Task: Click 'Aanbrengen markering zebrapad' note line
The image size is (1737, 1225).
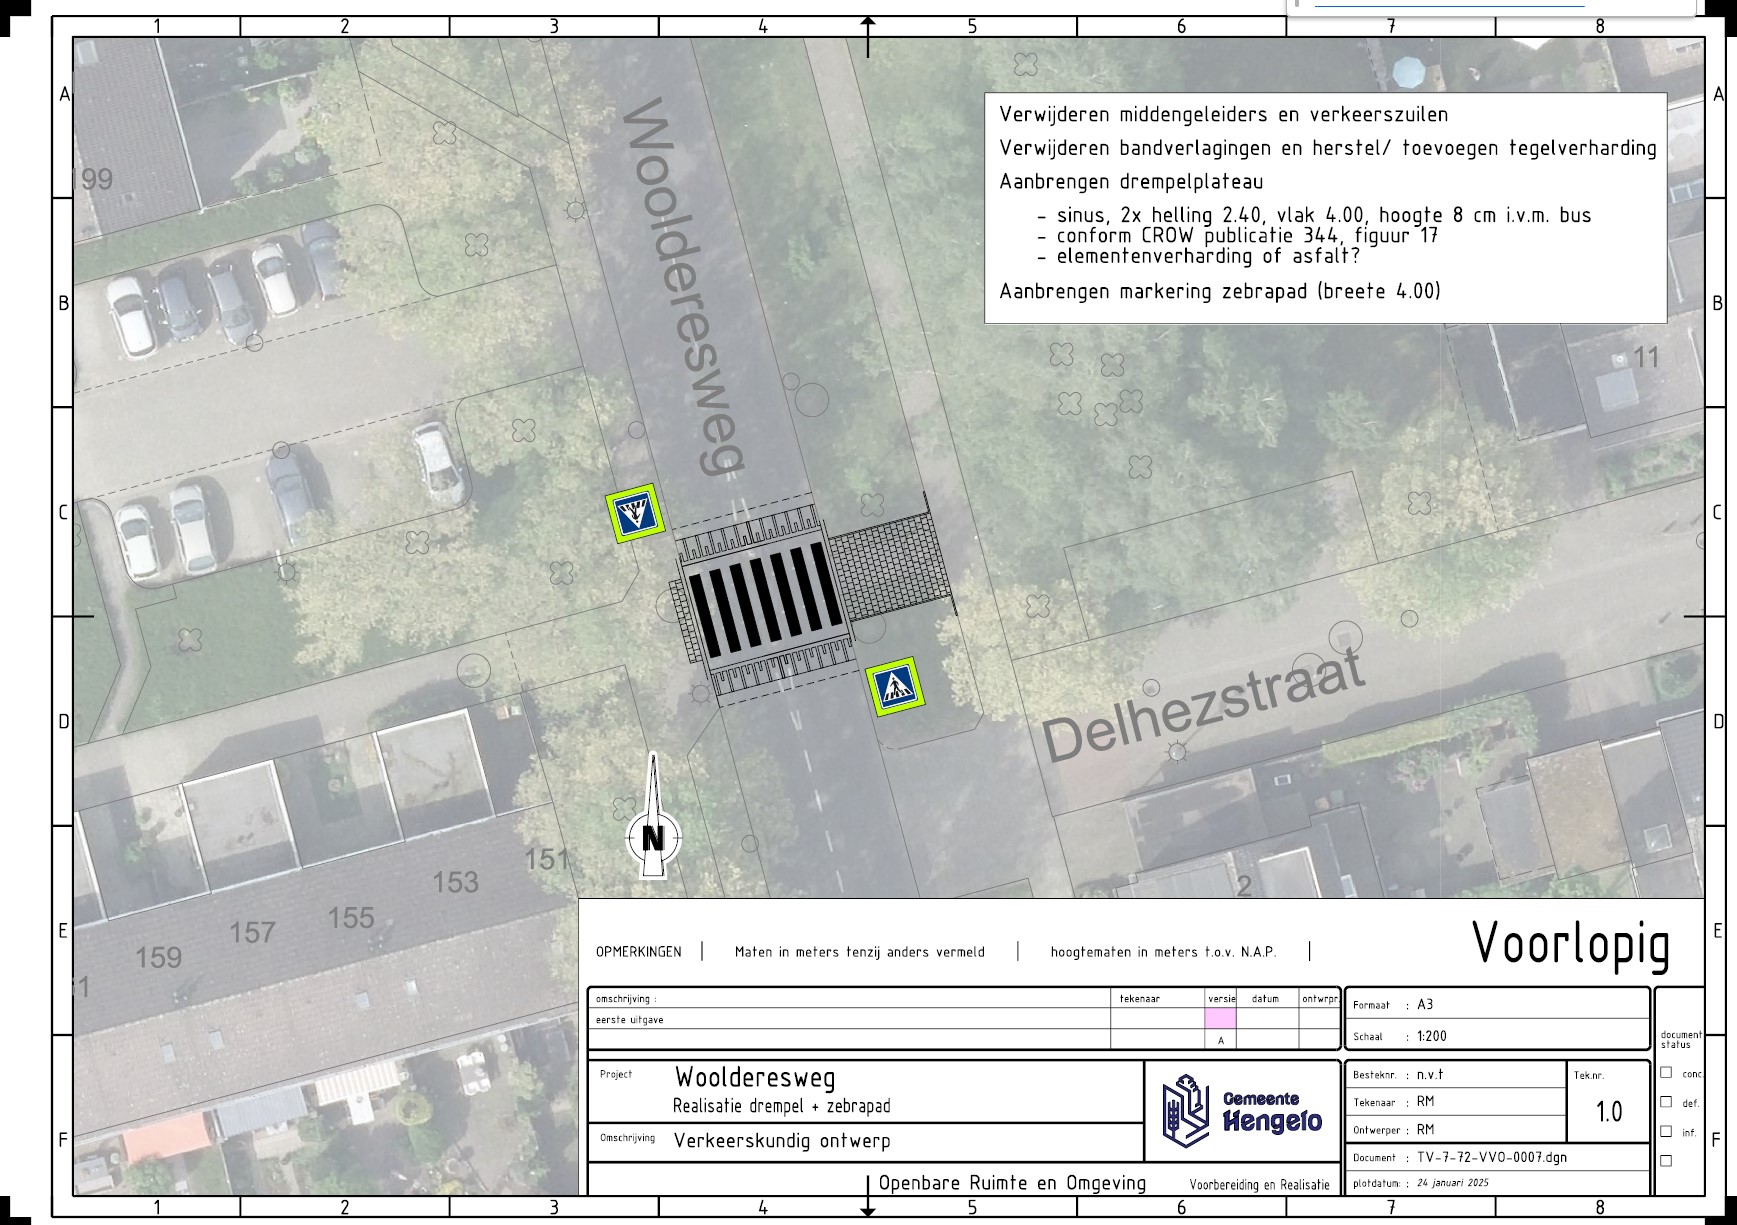Action: (1219, 292)
